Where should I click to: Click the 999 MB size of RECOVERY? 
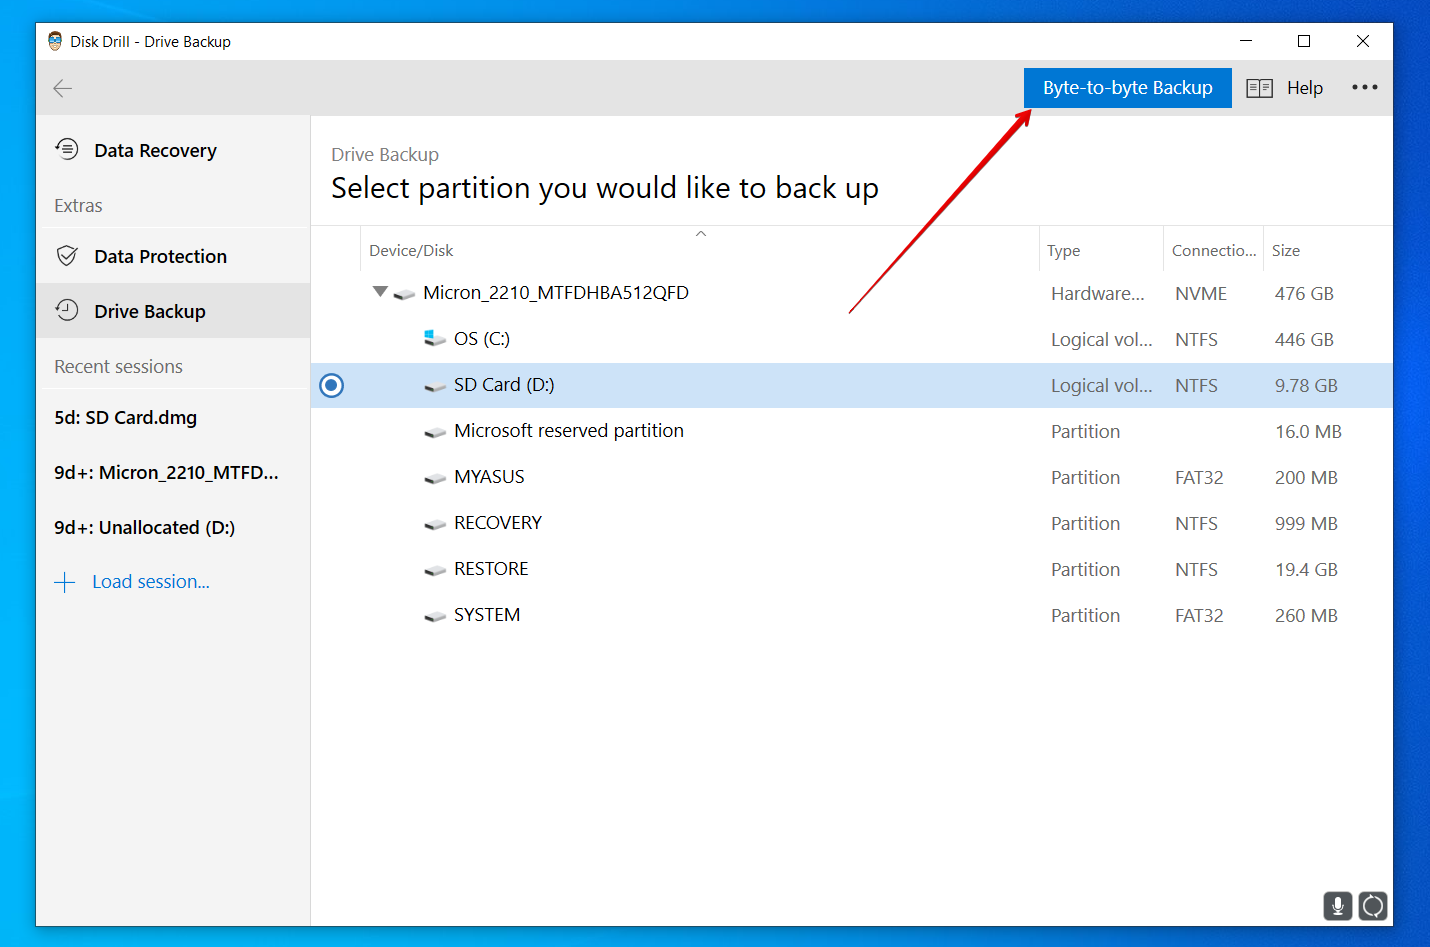(x=1306, y=524)
